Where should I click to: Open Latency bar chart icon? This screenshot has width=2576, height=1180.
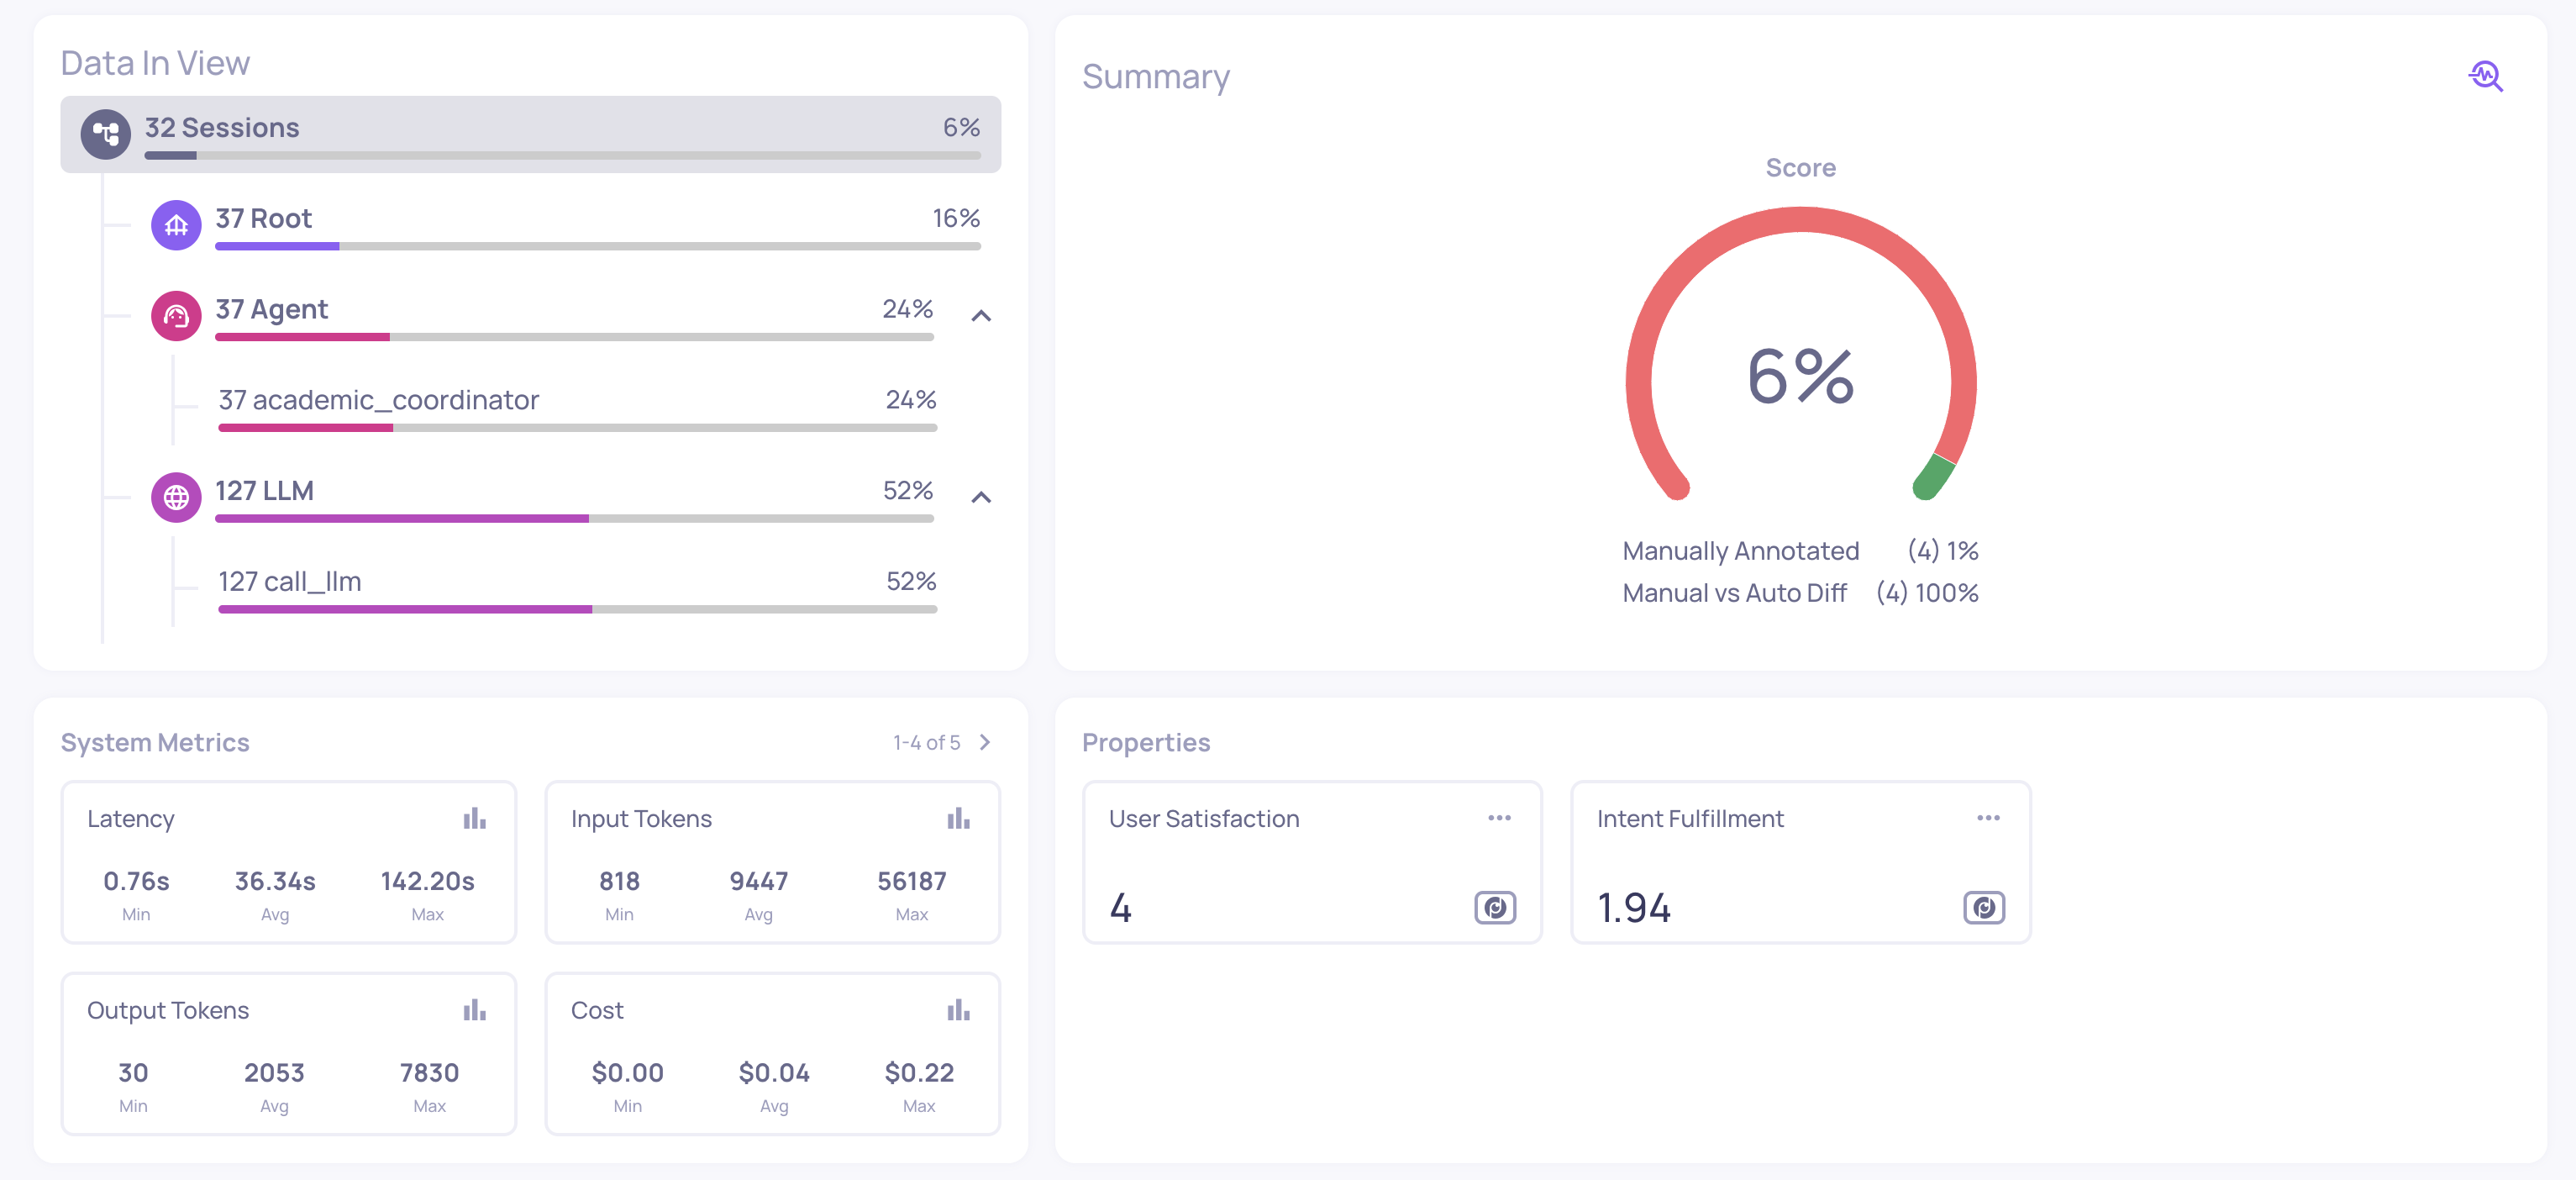(x=474, y=819)
